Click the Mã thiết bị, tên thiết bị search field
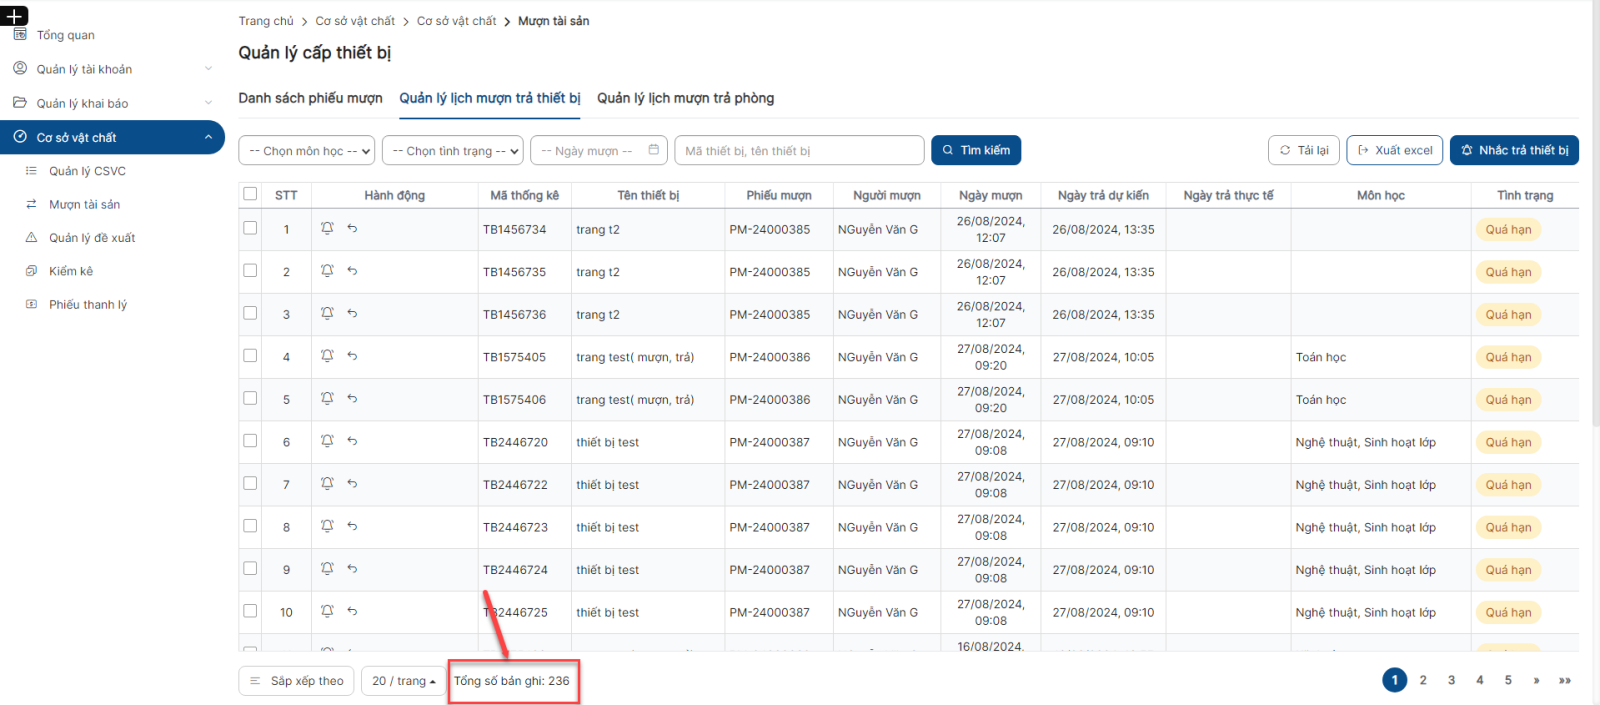 pyautogui.click(x=799, y=150)
